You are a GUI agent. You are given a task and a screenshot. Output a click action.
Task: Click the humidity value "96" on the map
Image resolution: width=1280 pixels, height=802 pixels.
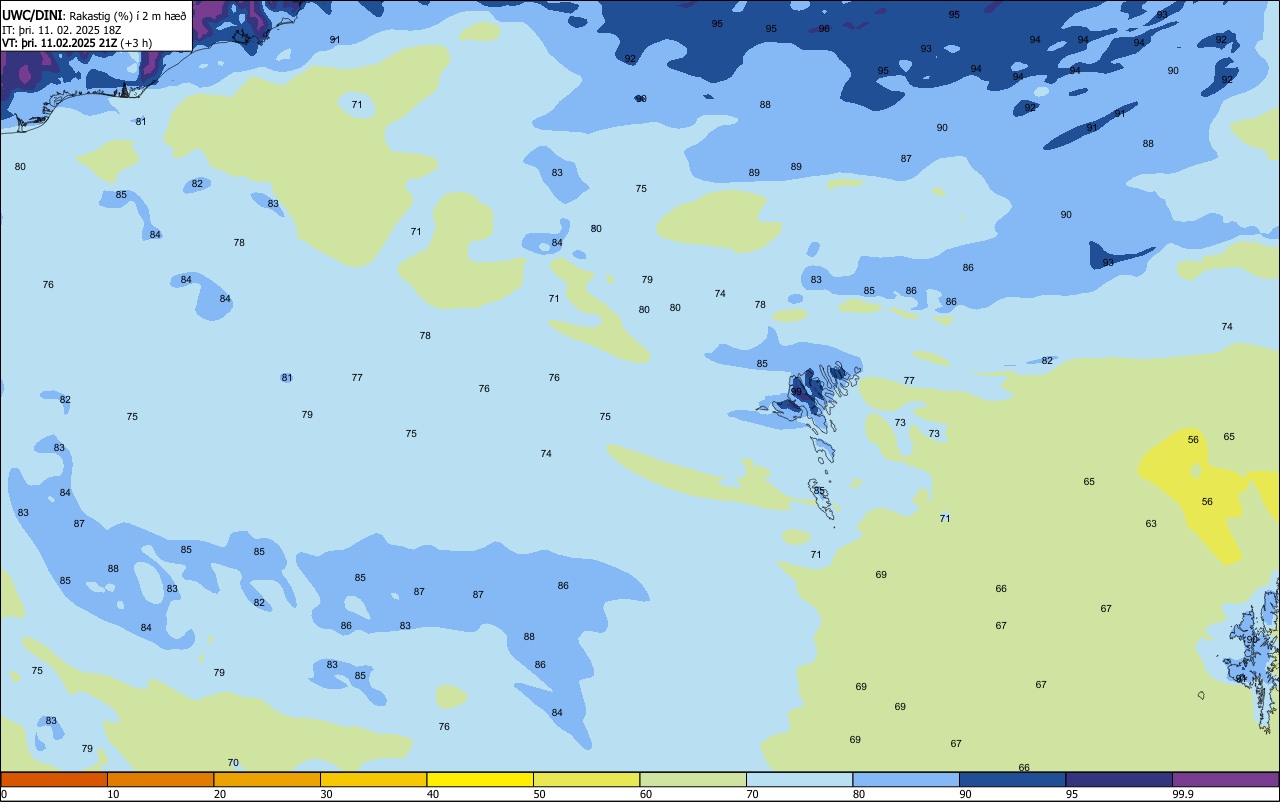[x=824, y=29]
